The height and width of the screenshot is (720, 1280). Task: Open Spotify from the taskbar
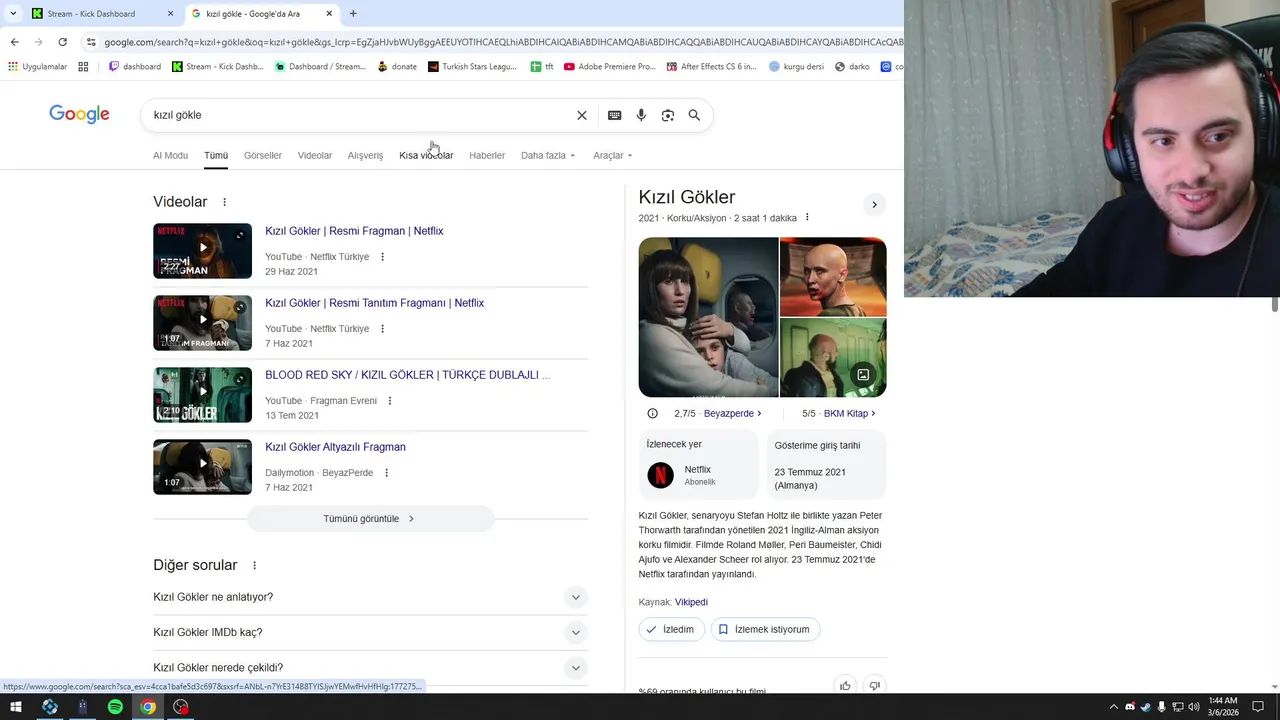(x=115, y=707)
